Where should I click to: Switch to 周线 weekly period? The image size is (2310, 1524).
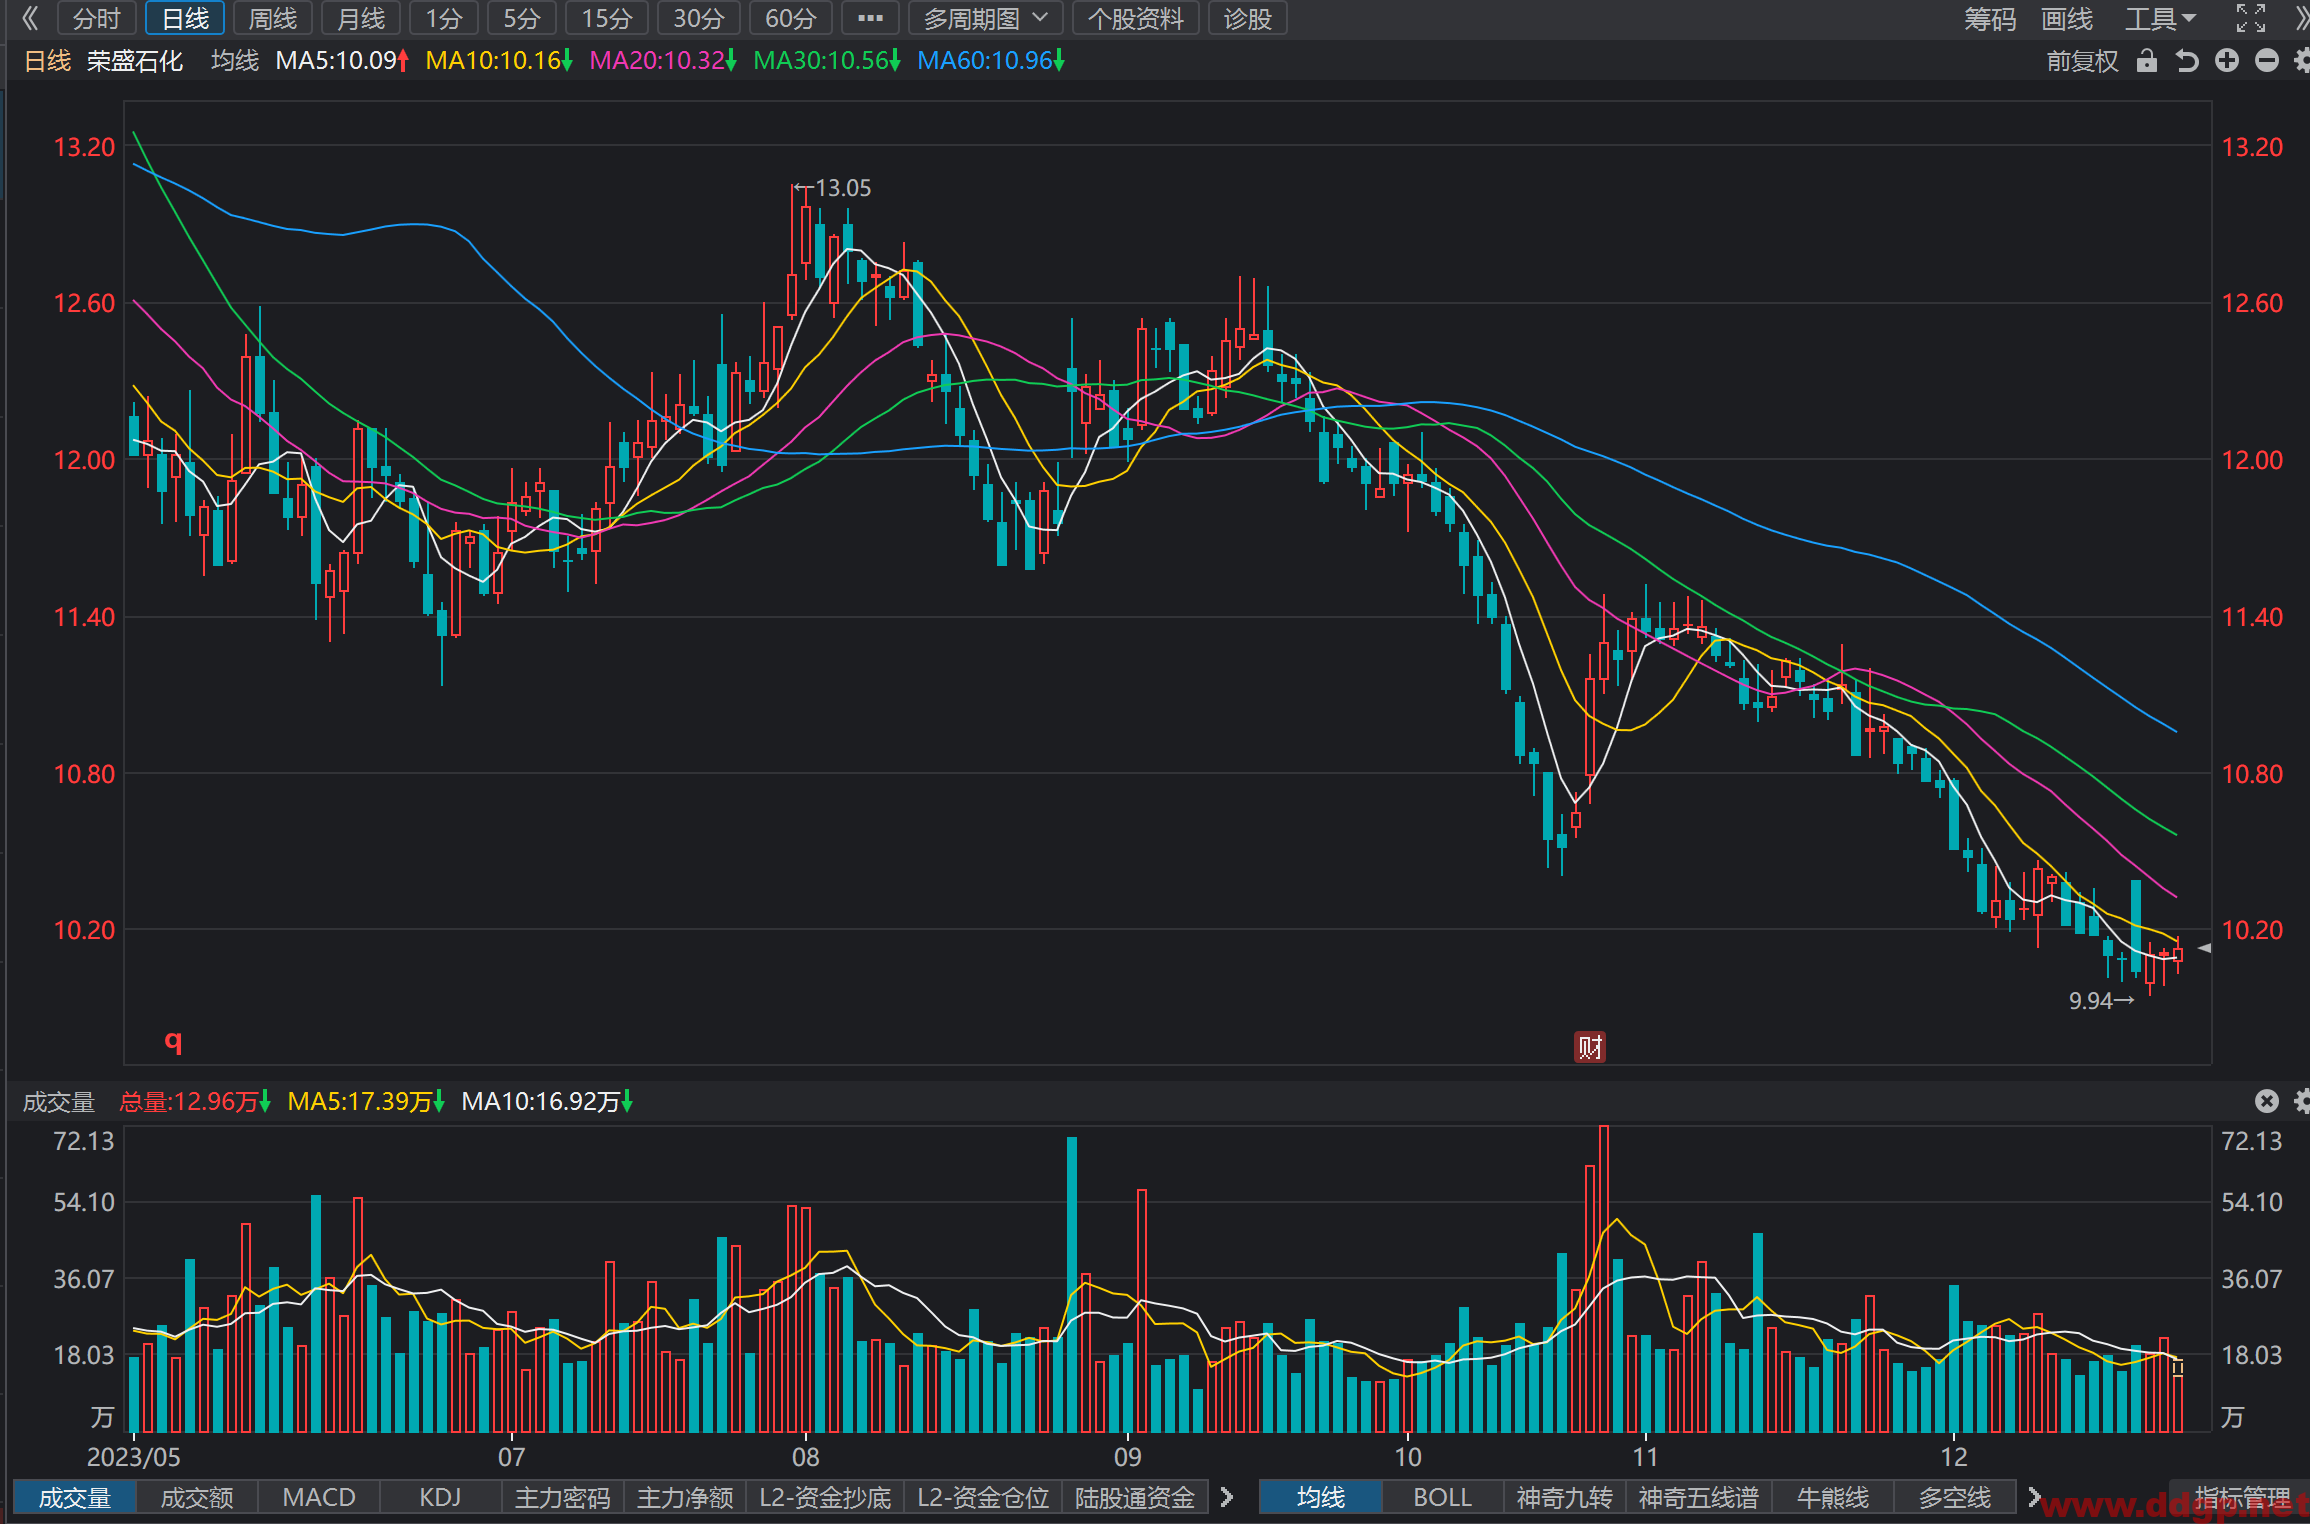[x=273, y=18]
